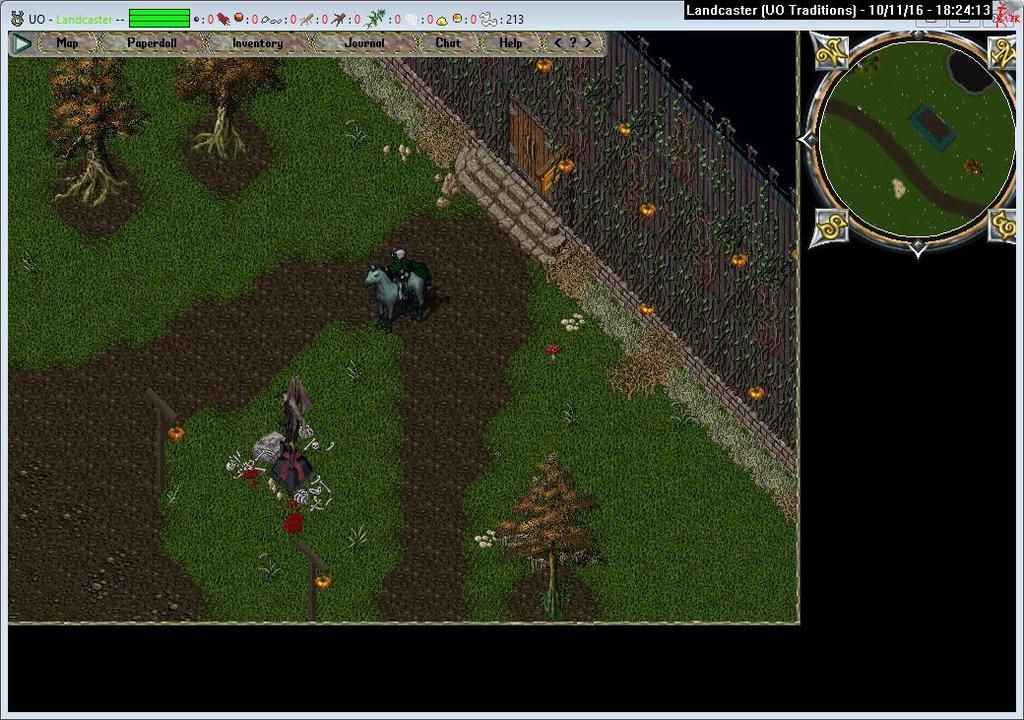Click the teal-bordered building on radar minimap
1024x720 pixels.
[933, 126]
